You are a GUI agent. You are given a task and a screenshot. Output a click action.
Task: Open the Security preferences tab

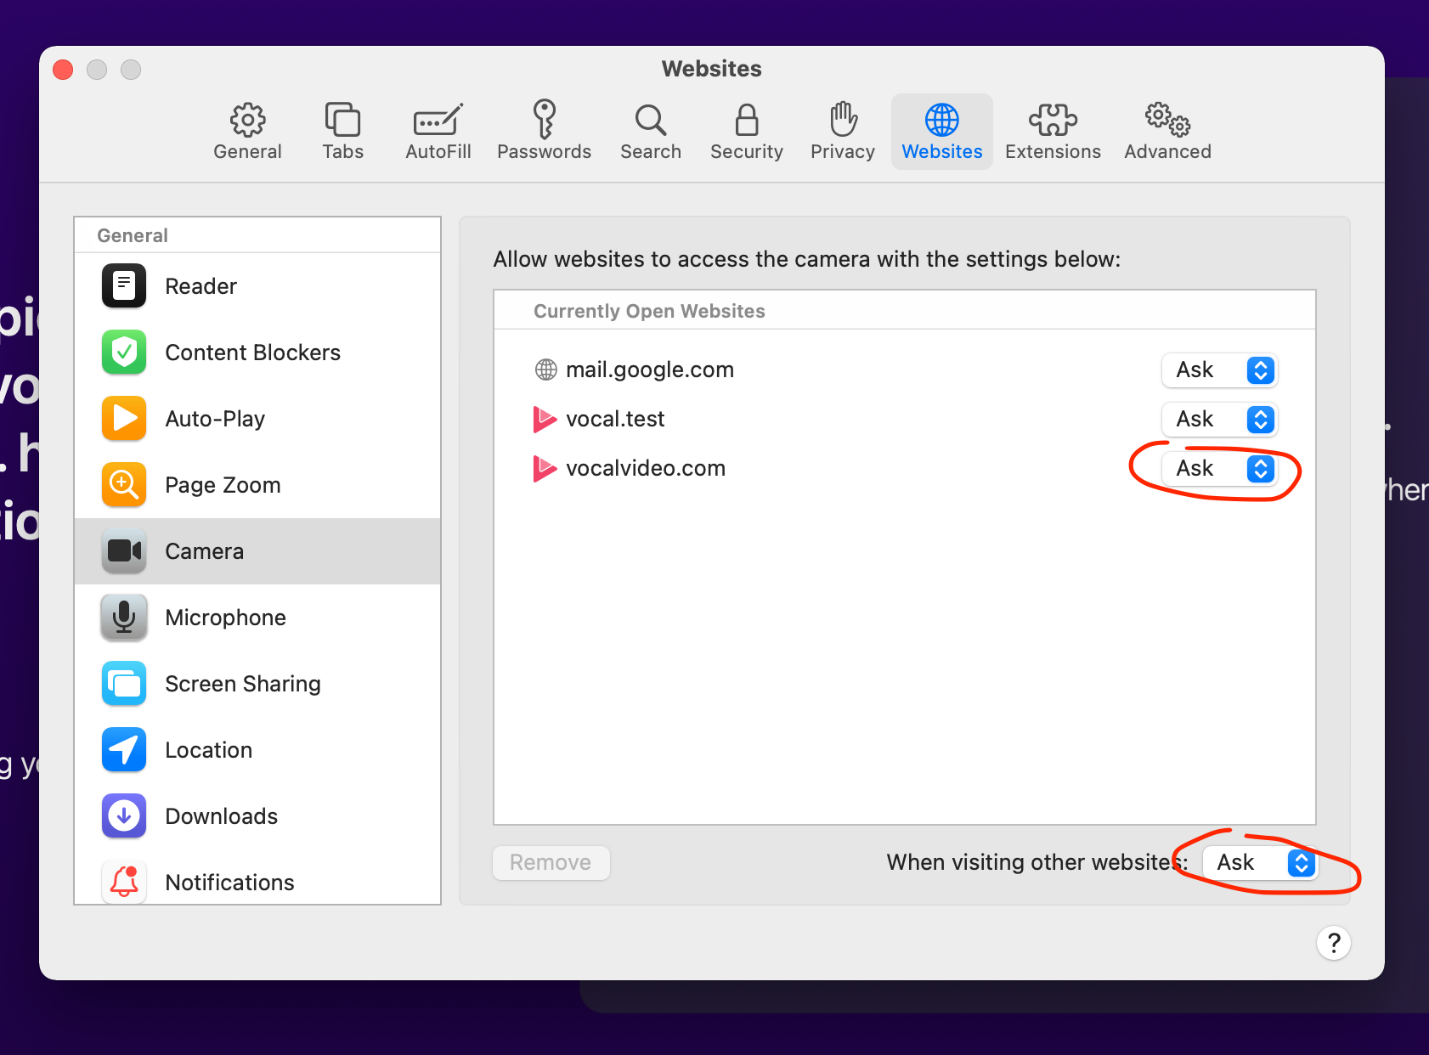pyautogui.click(x=747, y=131)
